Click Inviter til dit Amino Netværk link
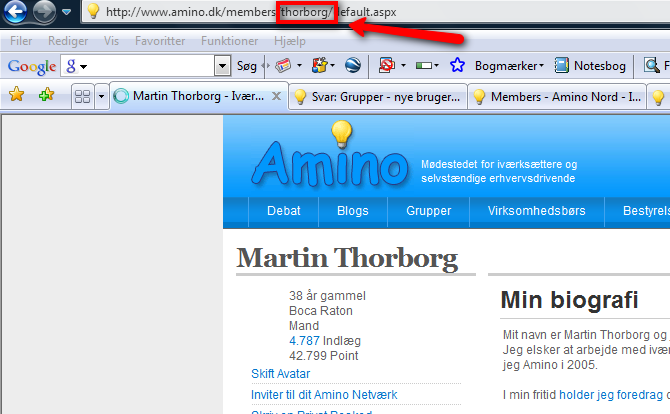670x414 pixels. coord(324,395)
